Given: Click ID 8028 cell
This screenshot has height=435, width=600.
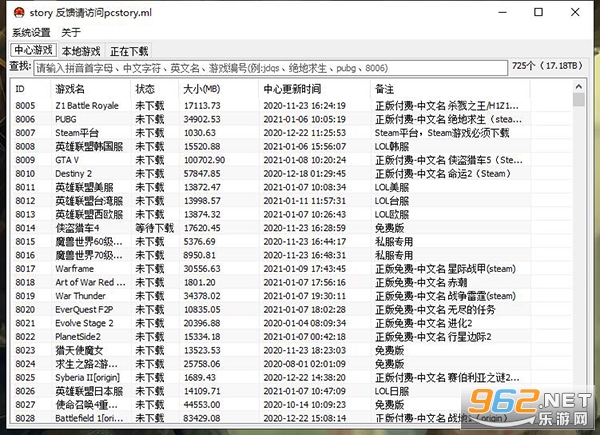Looking at the screenshot, I should click(25, 418).
